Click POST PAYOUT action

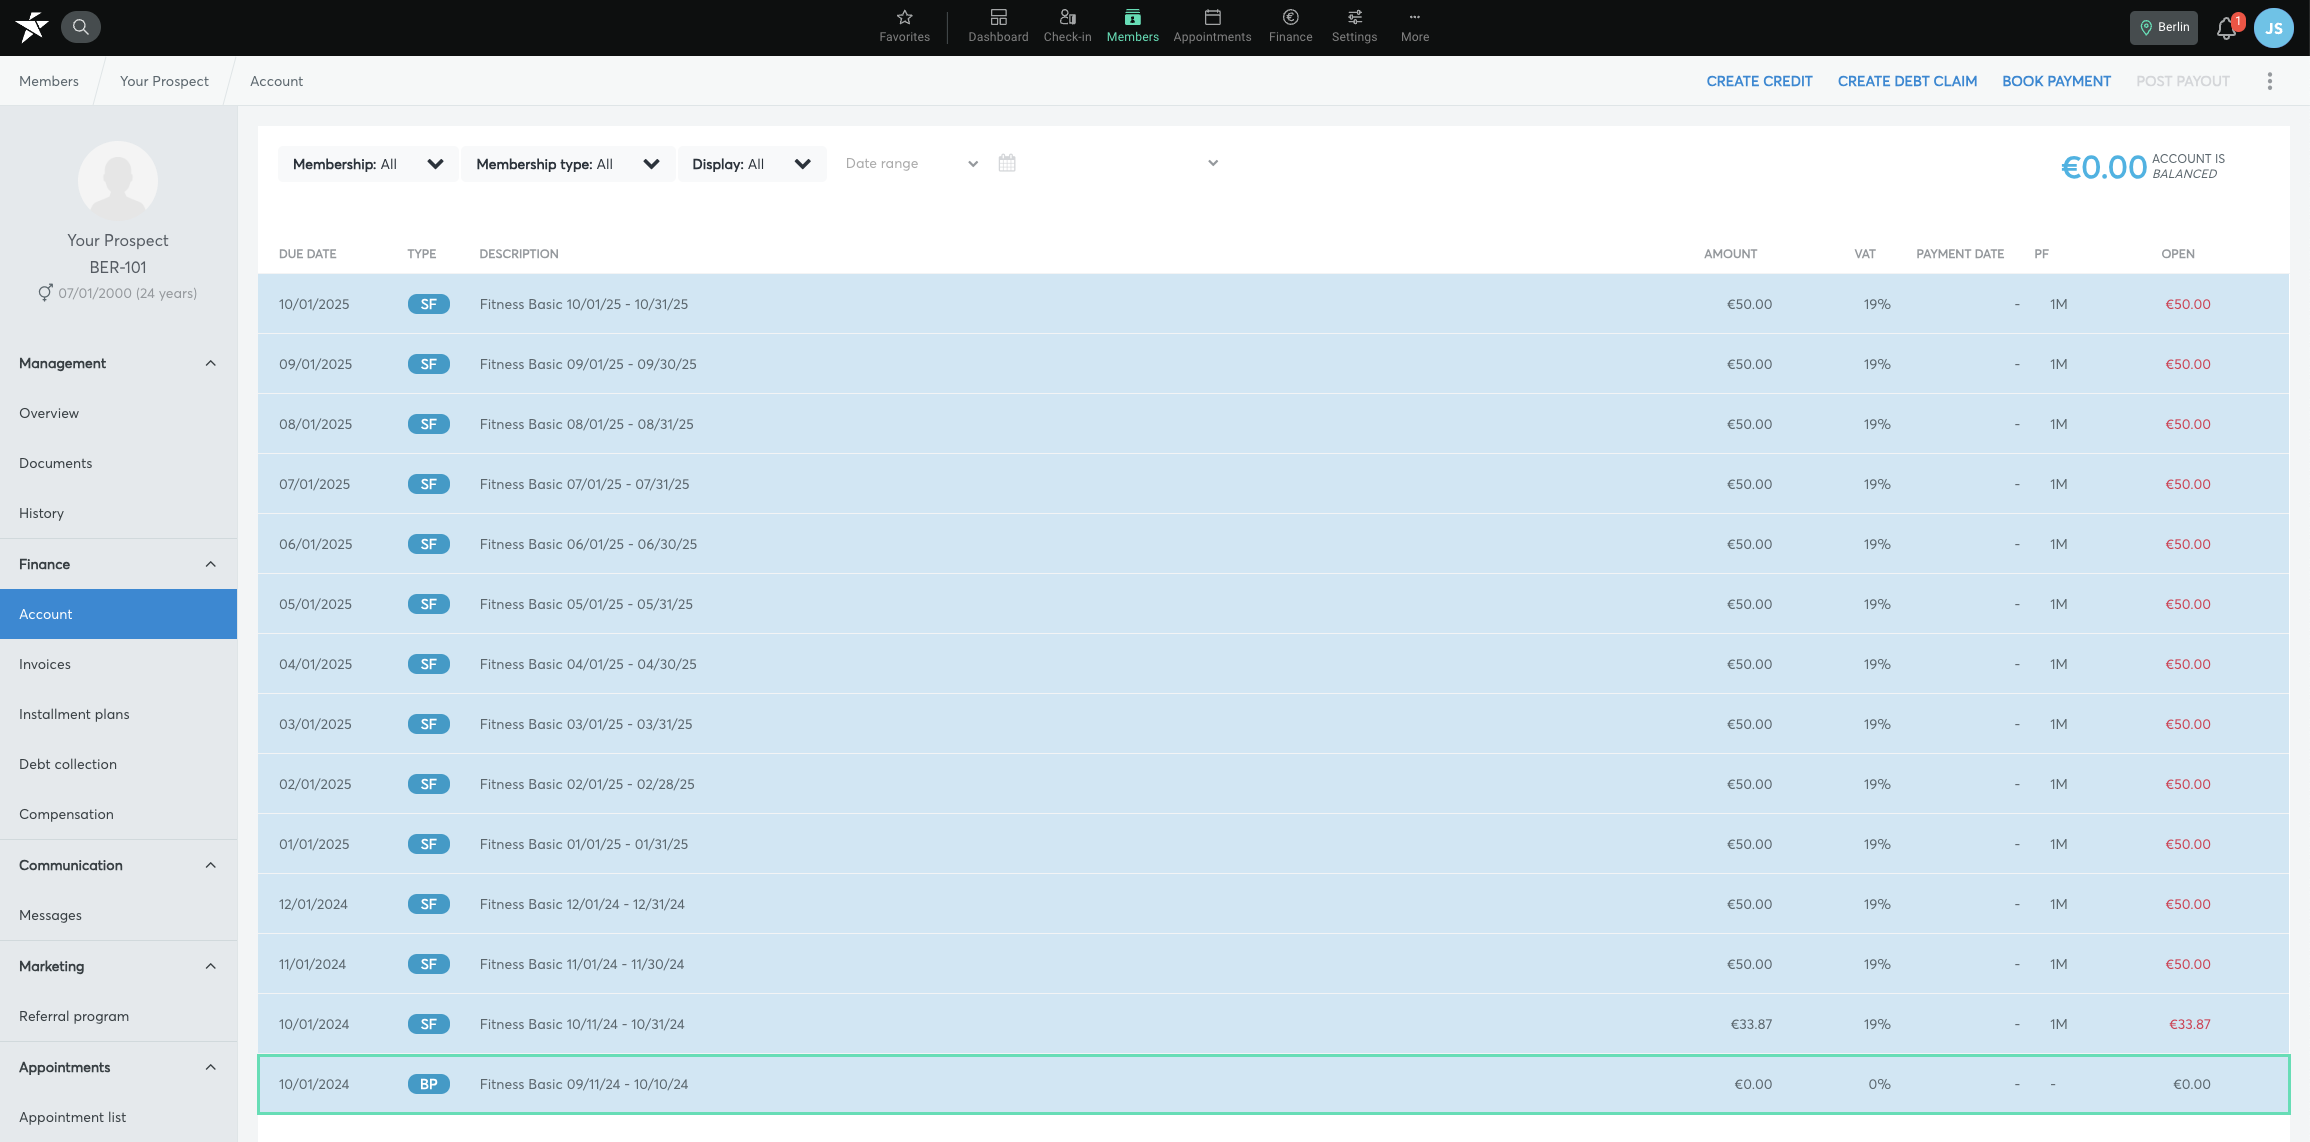pyautogui.click(x=2183, y=81)
